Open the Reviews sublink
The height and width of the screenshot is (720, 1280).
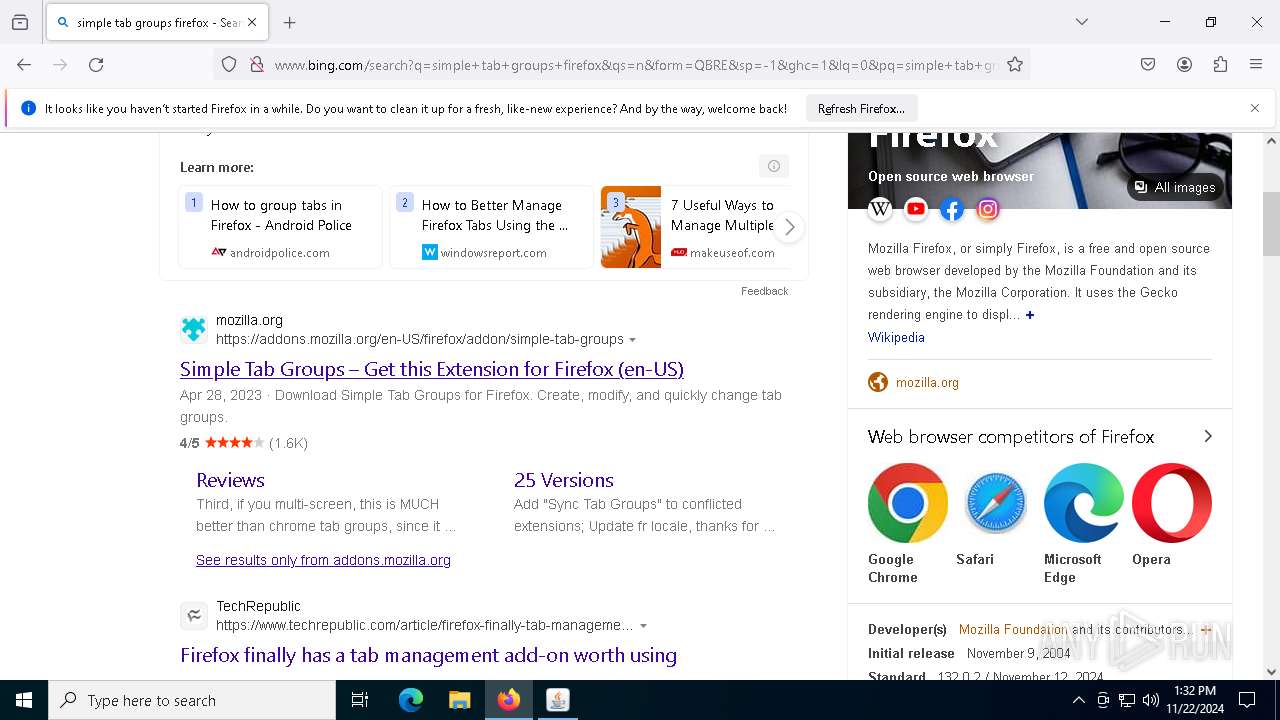point(230,480)
